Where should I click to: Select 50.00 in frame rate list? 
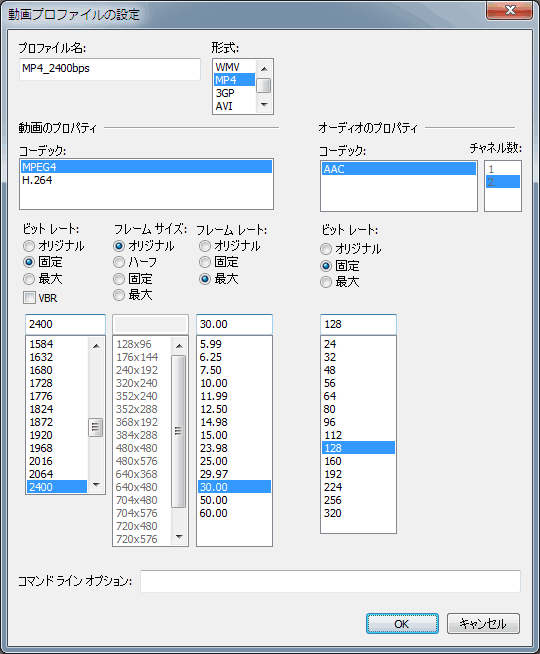234,500
